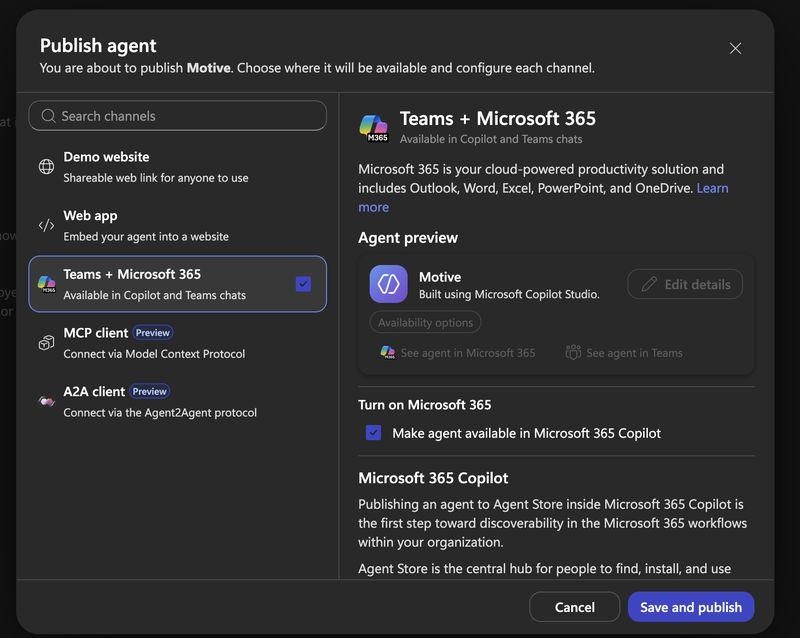Click the large M365 logo in the detail header
This screenshot has height=638, width=800.
tap(374, 128)
